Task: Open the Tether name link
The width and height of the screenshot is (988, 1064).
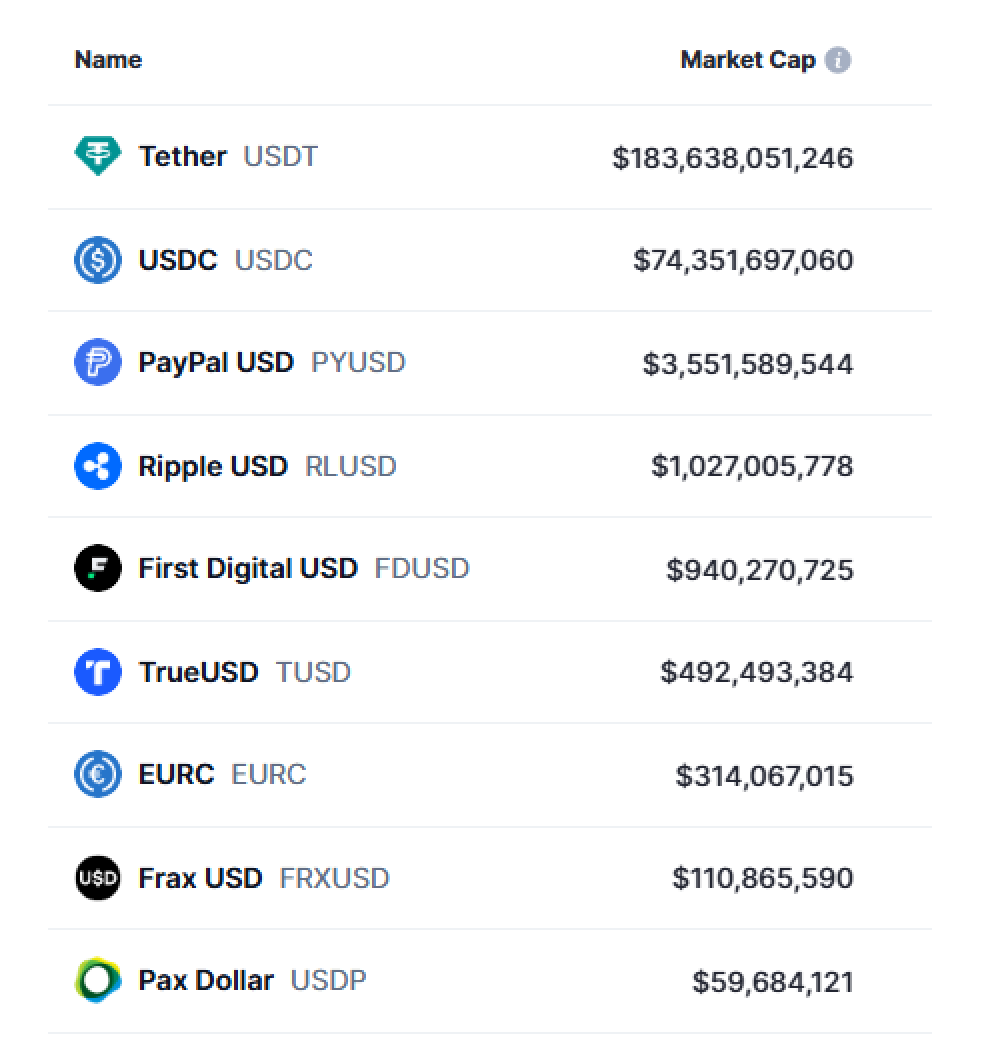Action: point(183,157)
